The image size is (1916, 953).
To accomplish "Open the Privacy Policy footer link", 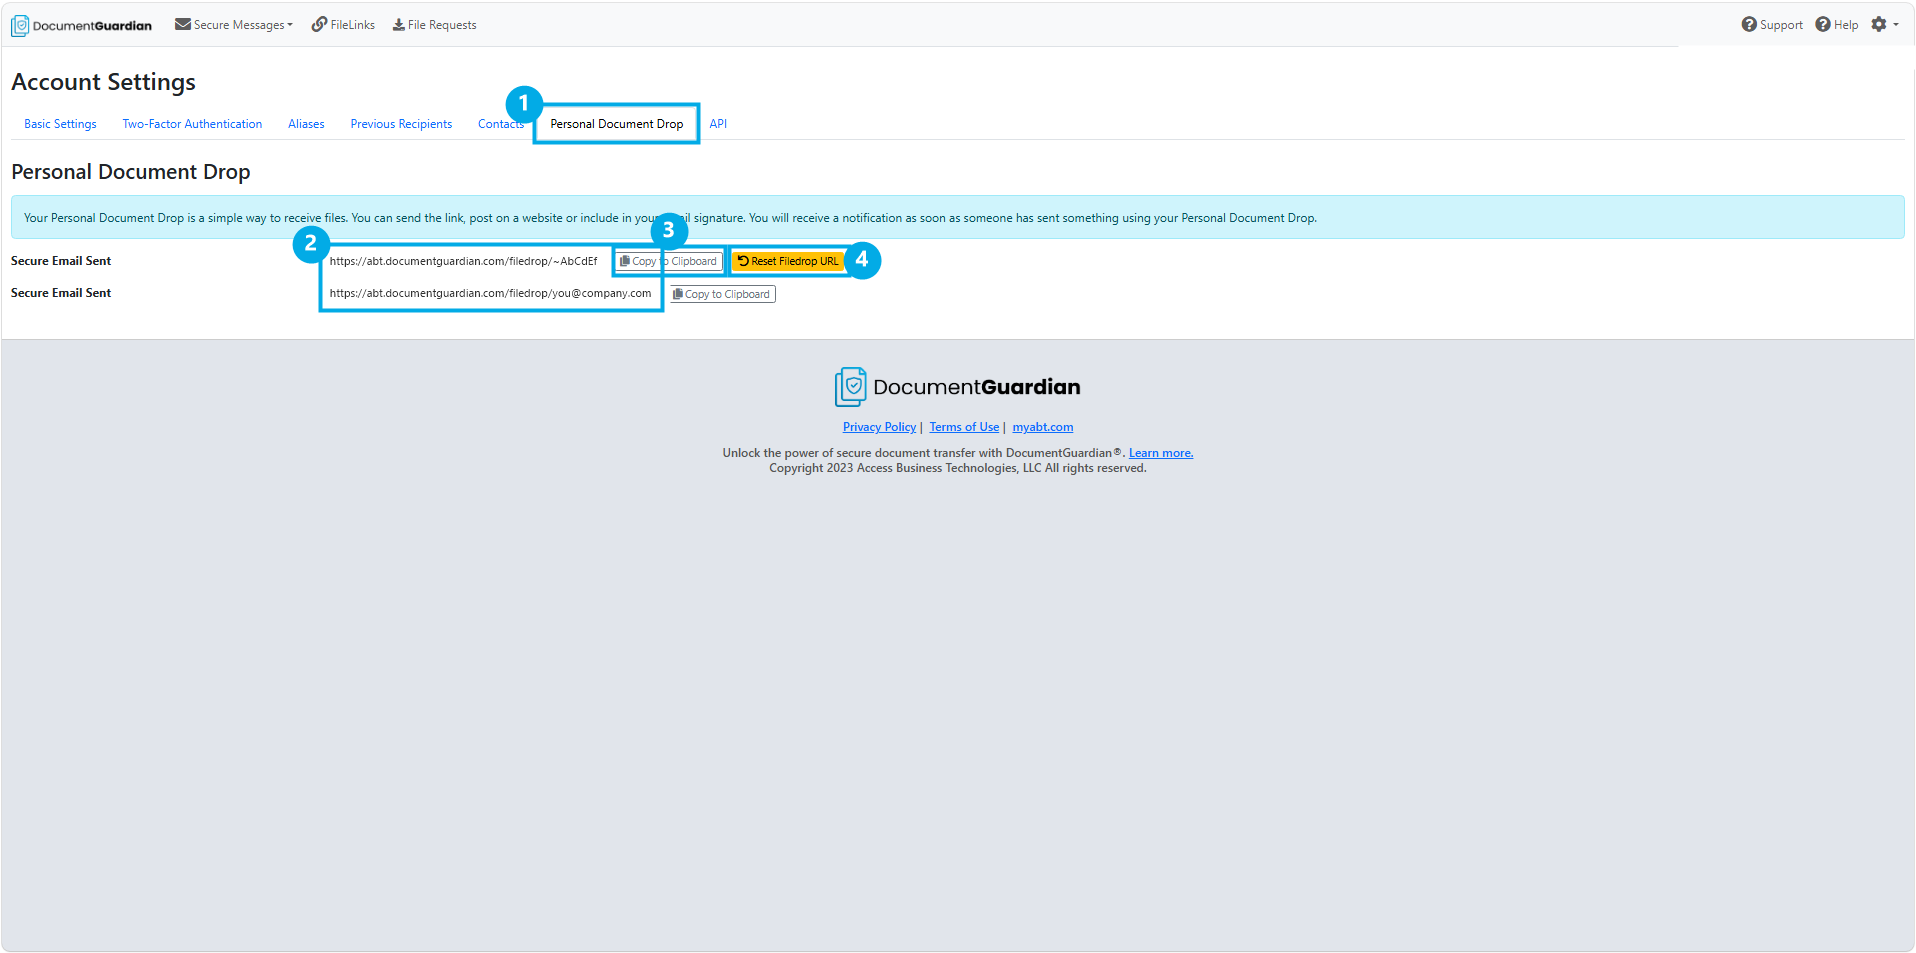I will (879, 427).
